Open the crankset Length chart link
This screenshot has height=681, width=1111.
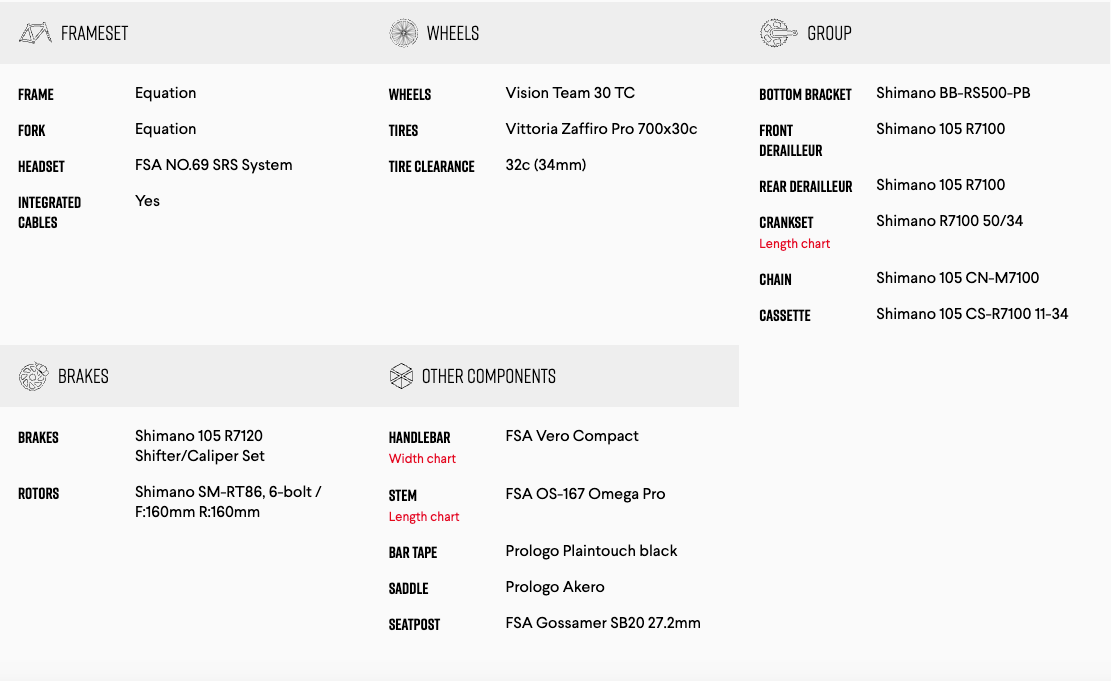pos(794,244)
